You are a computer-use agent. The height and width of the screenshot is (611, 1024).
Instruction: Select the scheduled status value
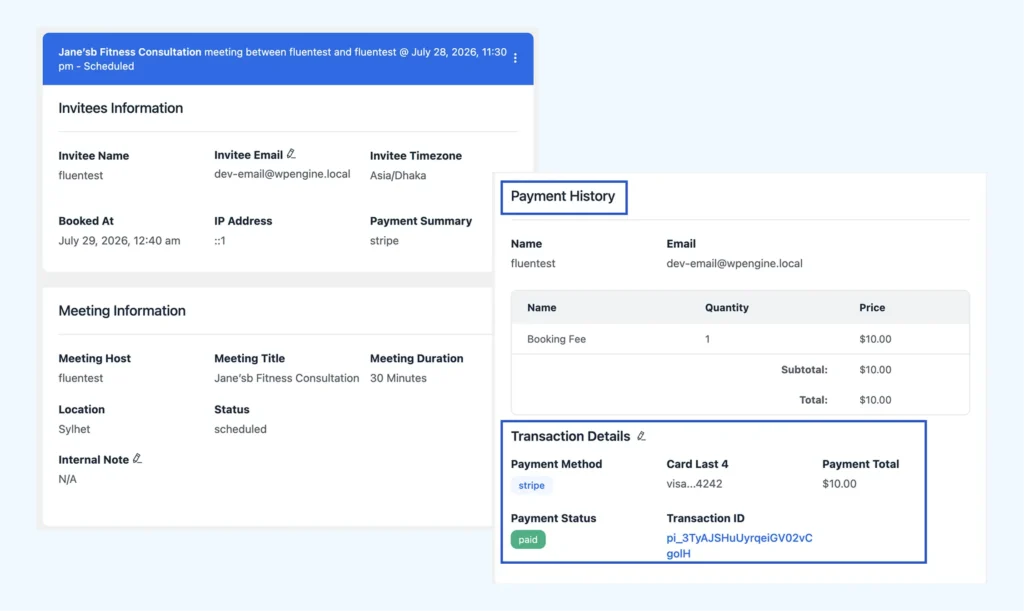tap(240, 429)
